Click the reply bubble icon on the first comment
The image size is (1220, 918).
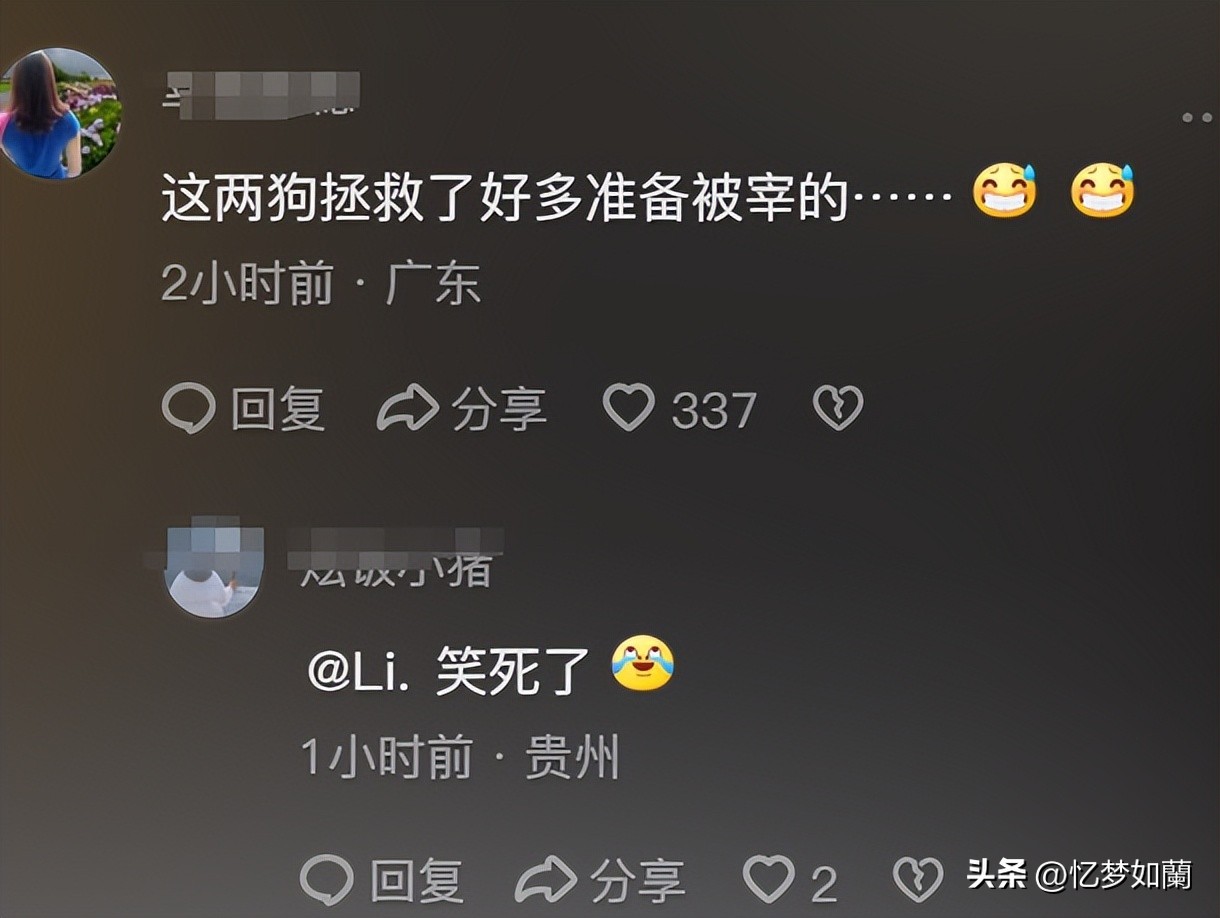pos(188,409)
